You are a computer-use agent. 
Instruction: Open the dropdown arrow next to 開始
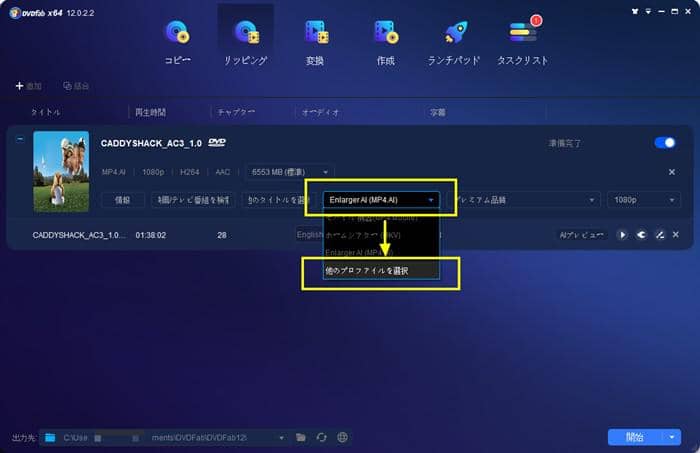point(672,437)
